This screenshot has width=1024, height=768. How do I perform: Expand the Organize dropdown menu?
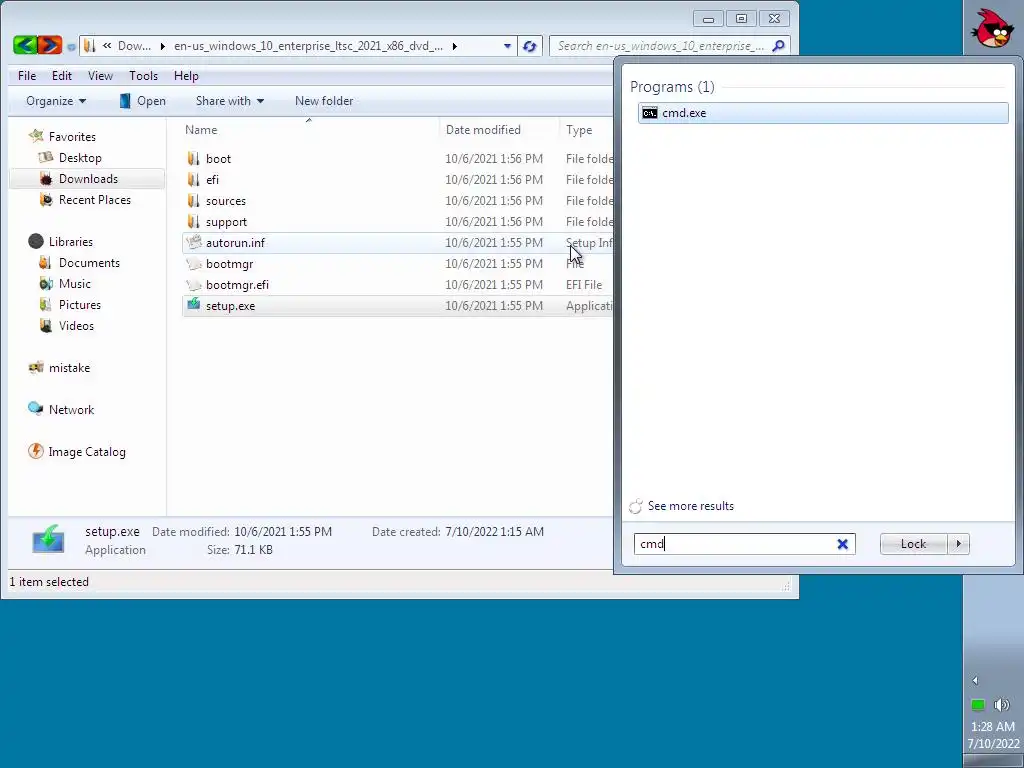click(x=82, y=101)
